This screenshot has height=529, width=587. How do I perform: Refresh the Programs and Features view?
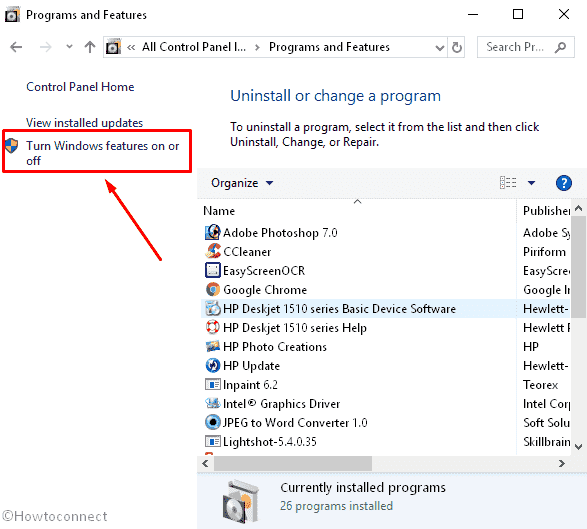pos(456,47)
